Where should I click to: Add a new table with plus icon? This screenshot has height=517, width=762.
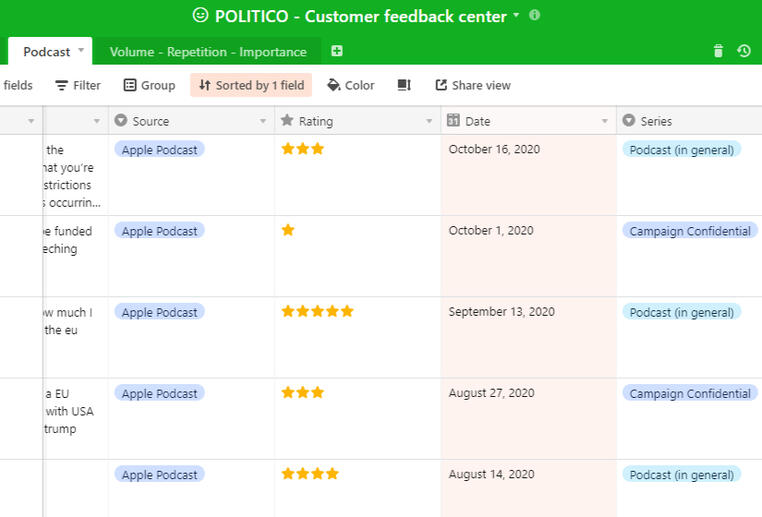pyautogui.click(x=337, y=51)
